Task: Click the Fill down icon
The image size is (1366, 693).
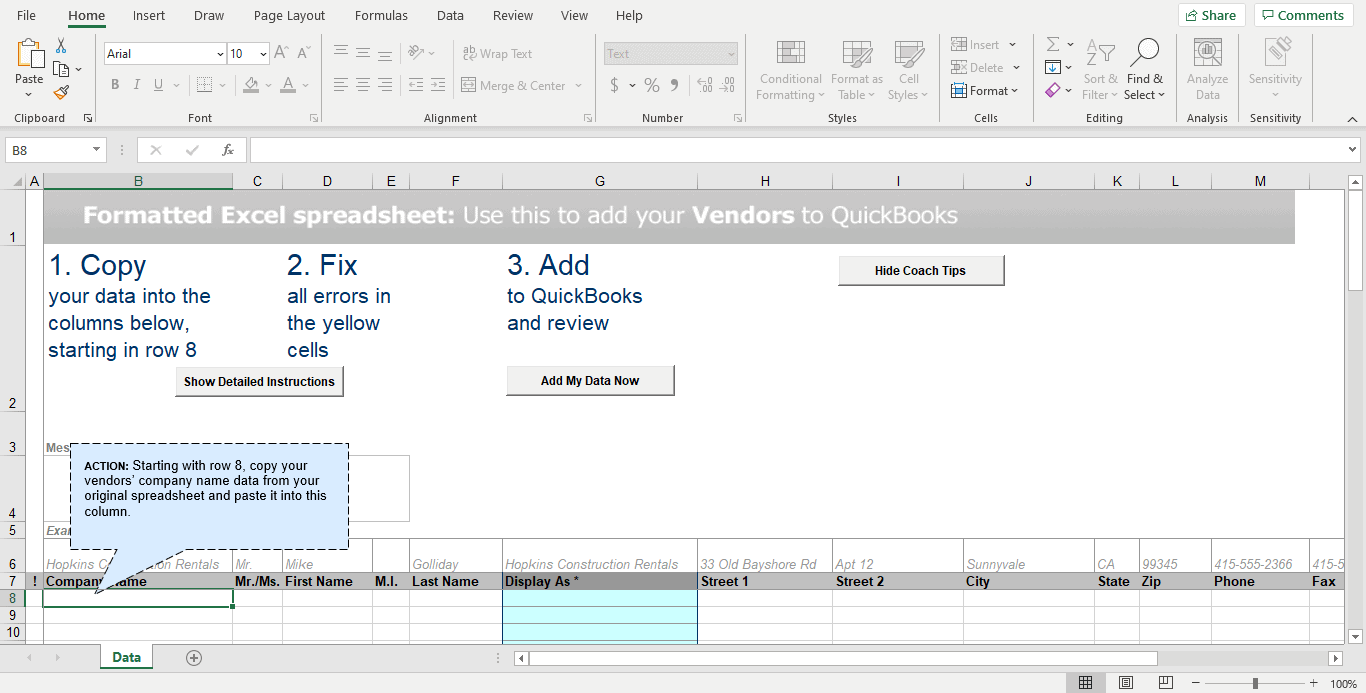Action: 1053,68
